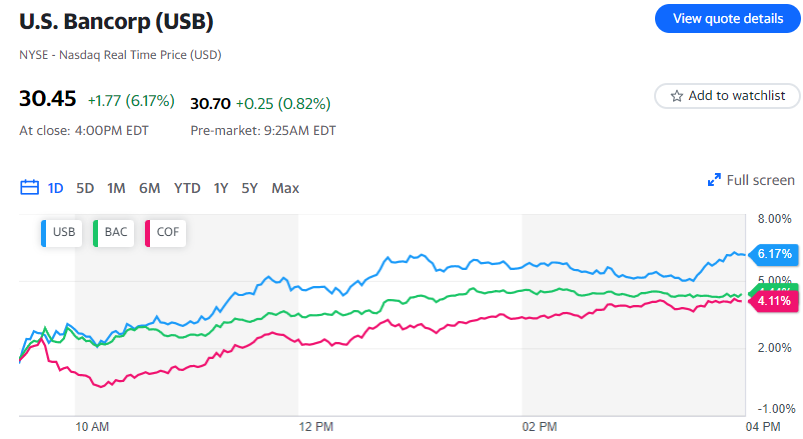Screen dimensions: 803x439
Task: Select the 5D time range
Action: 85,189
